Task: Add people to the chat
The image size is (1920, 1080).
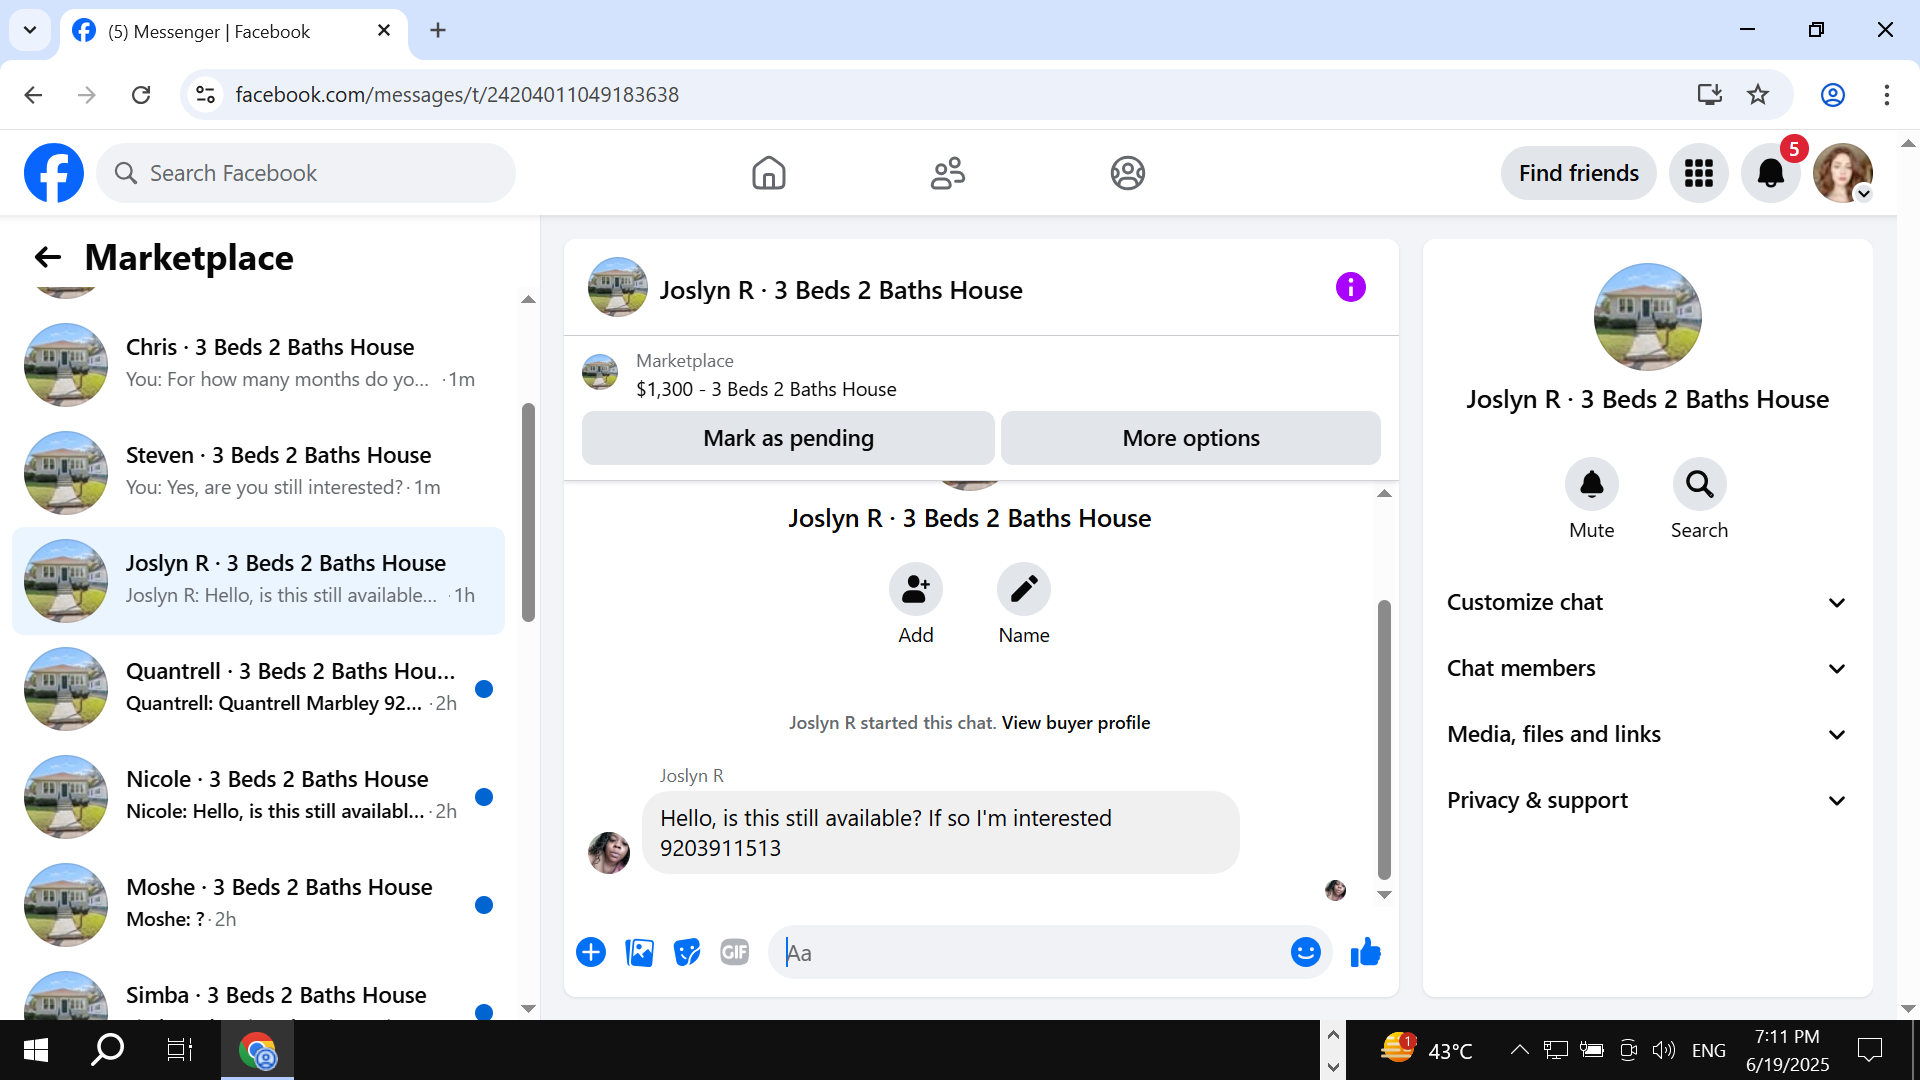Action: click(915, 589)
